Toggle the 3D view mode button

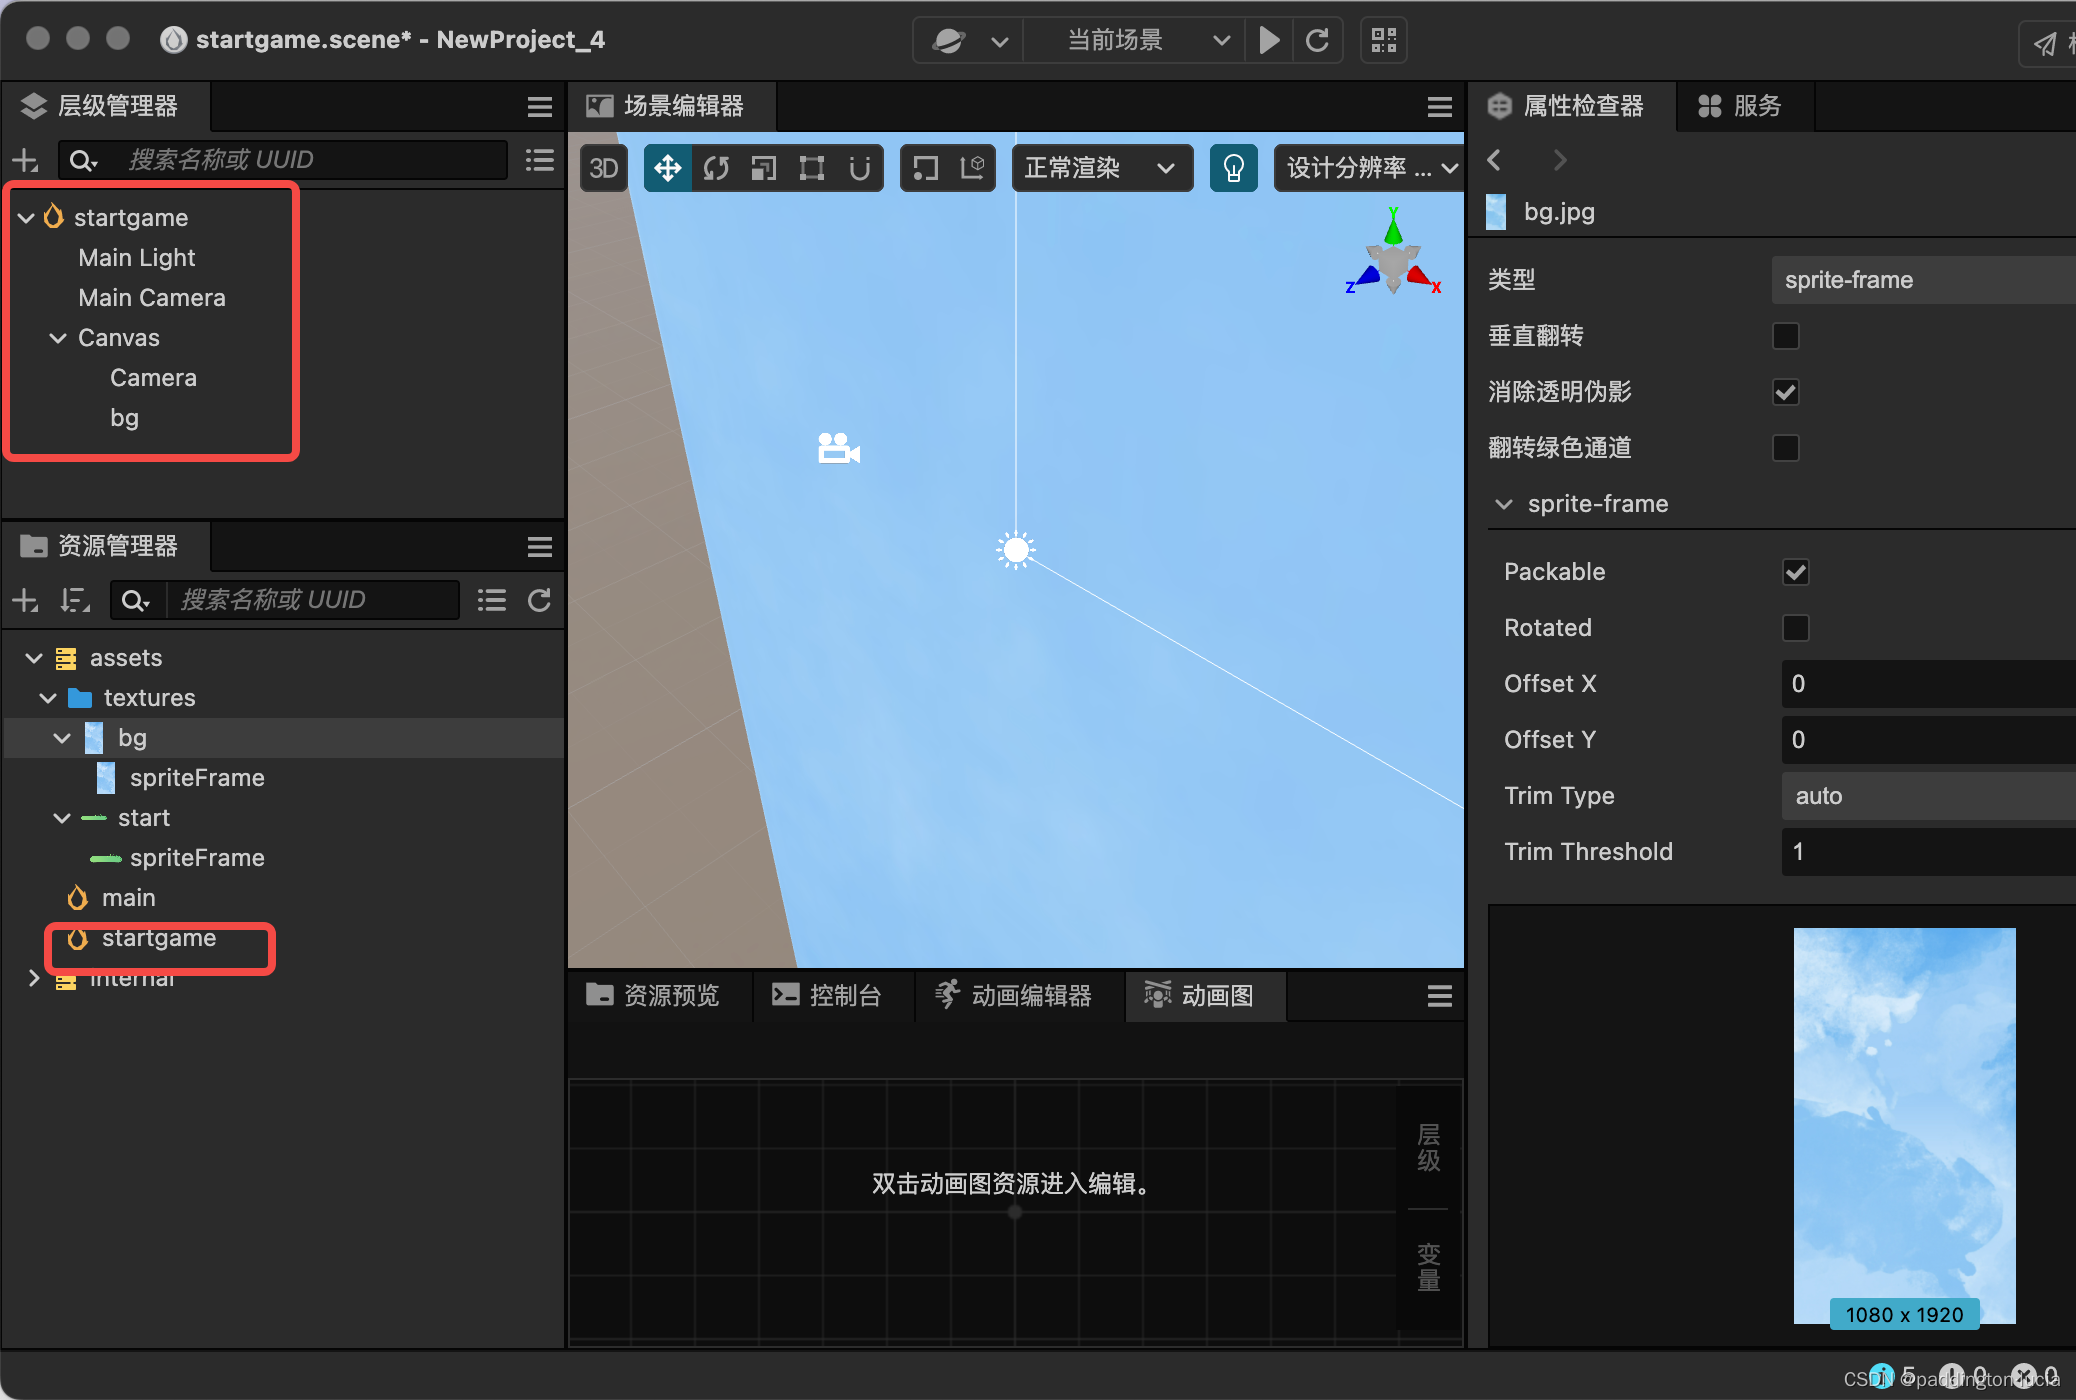tap(603, 168)
